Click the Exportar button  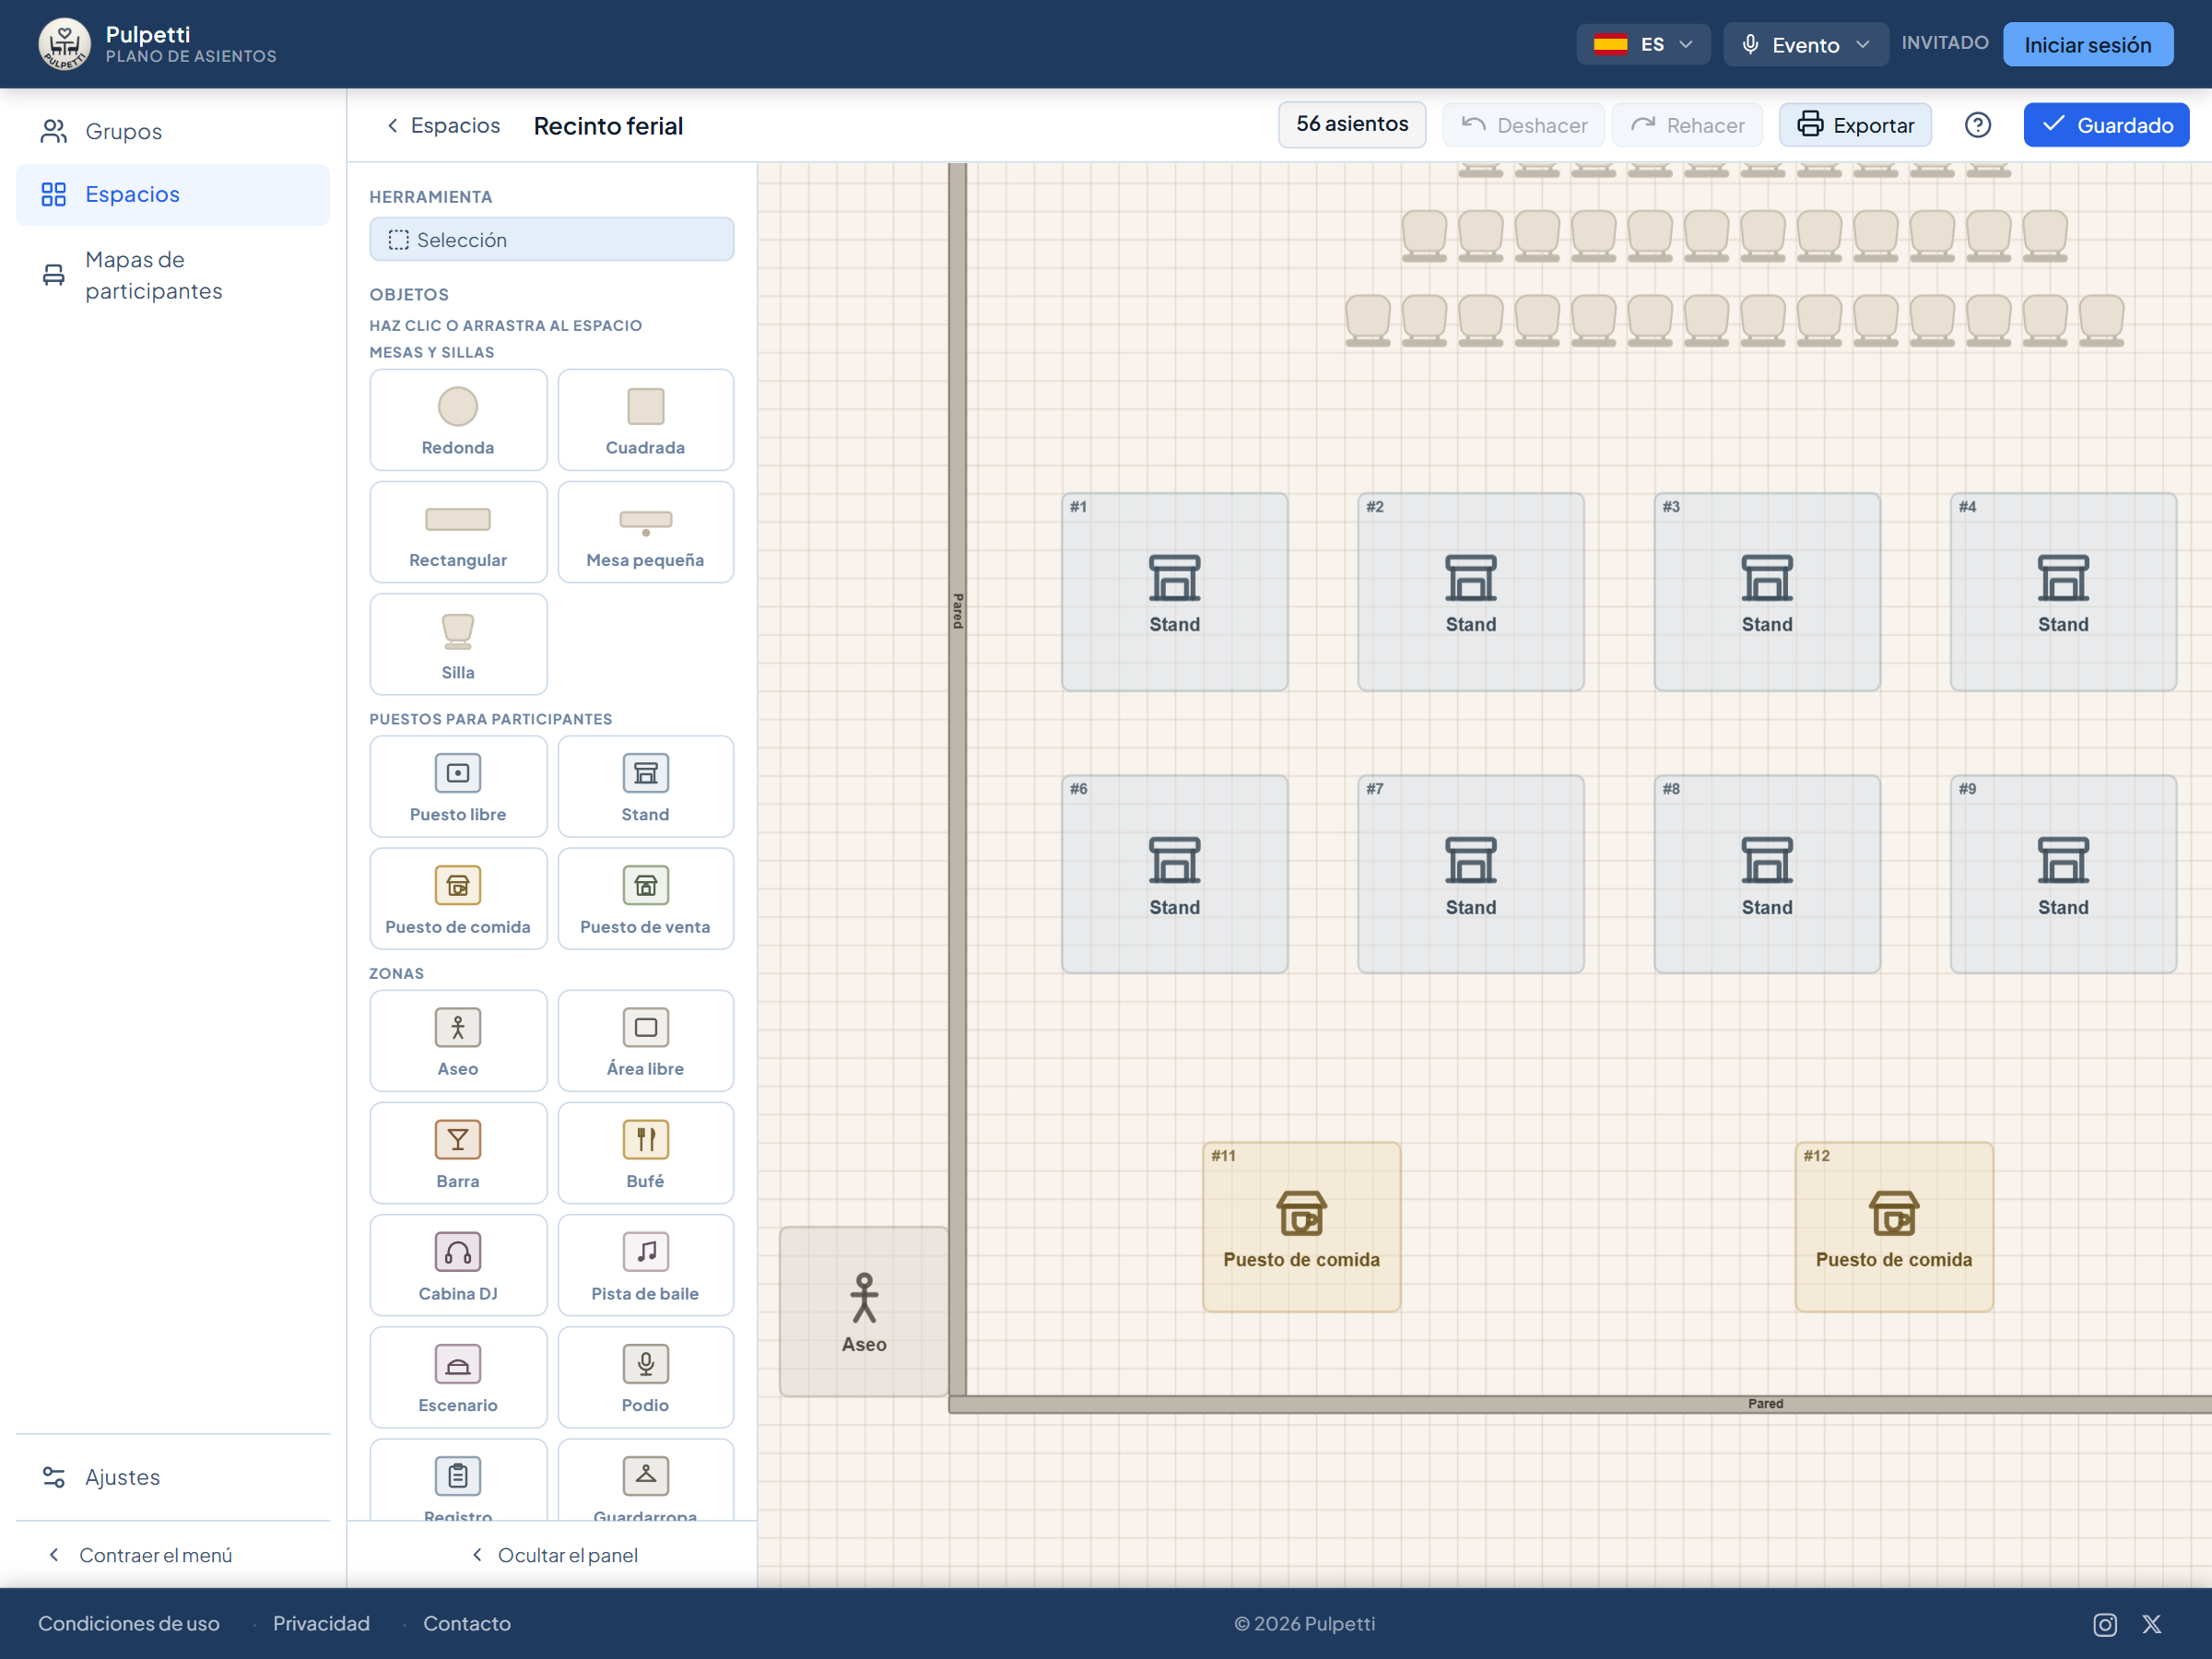(1855, 125)
